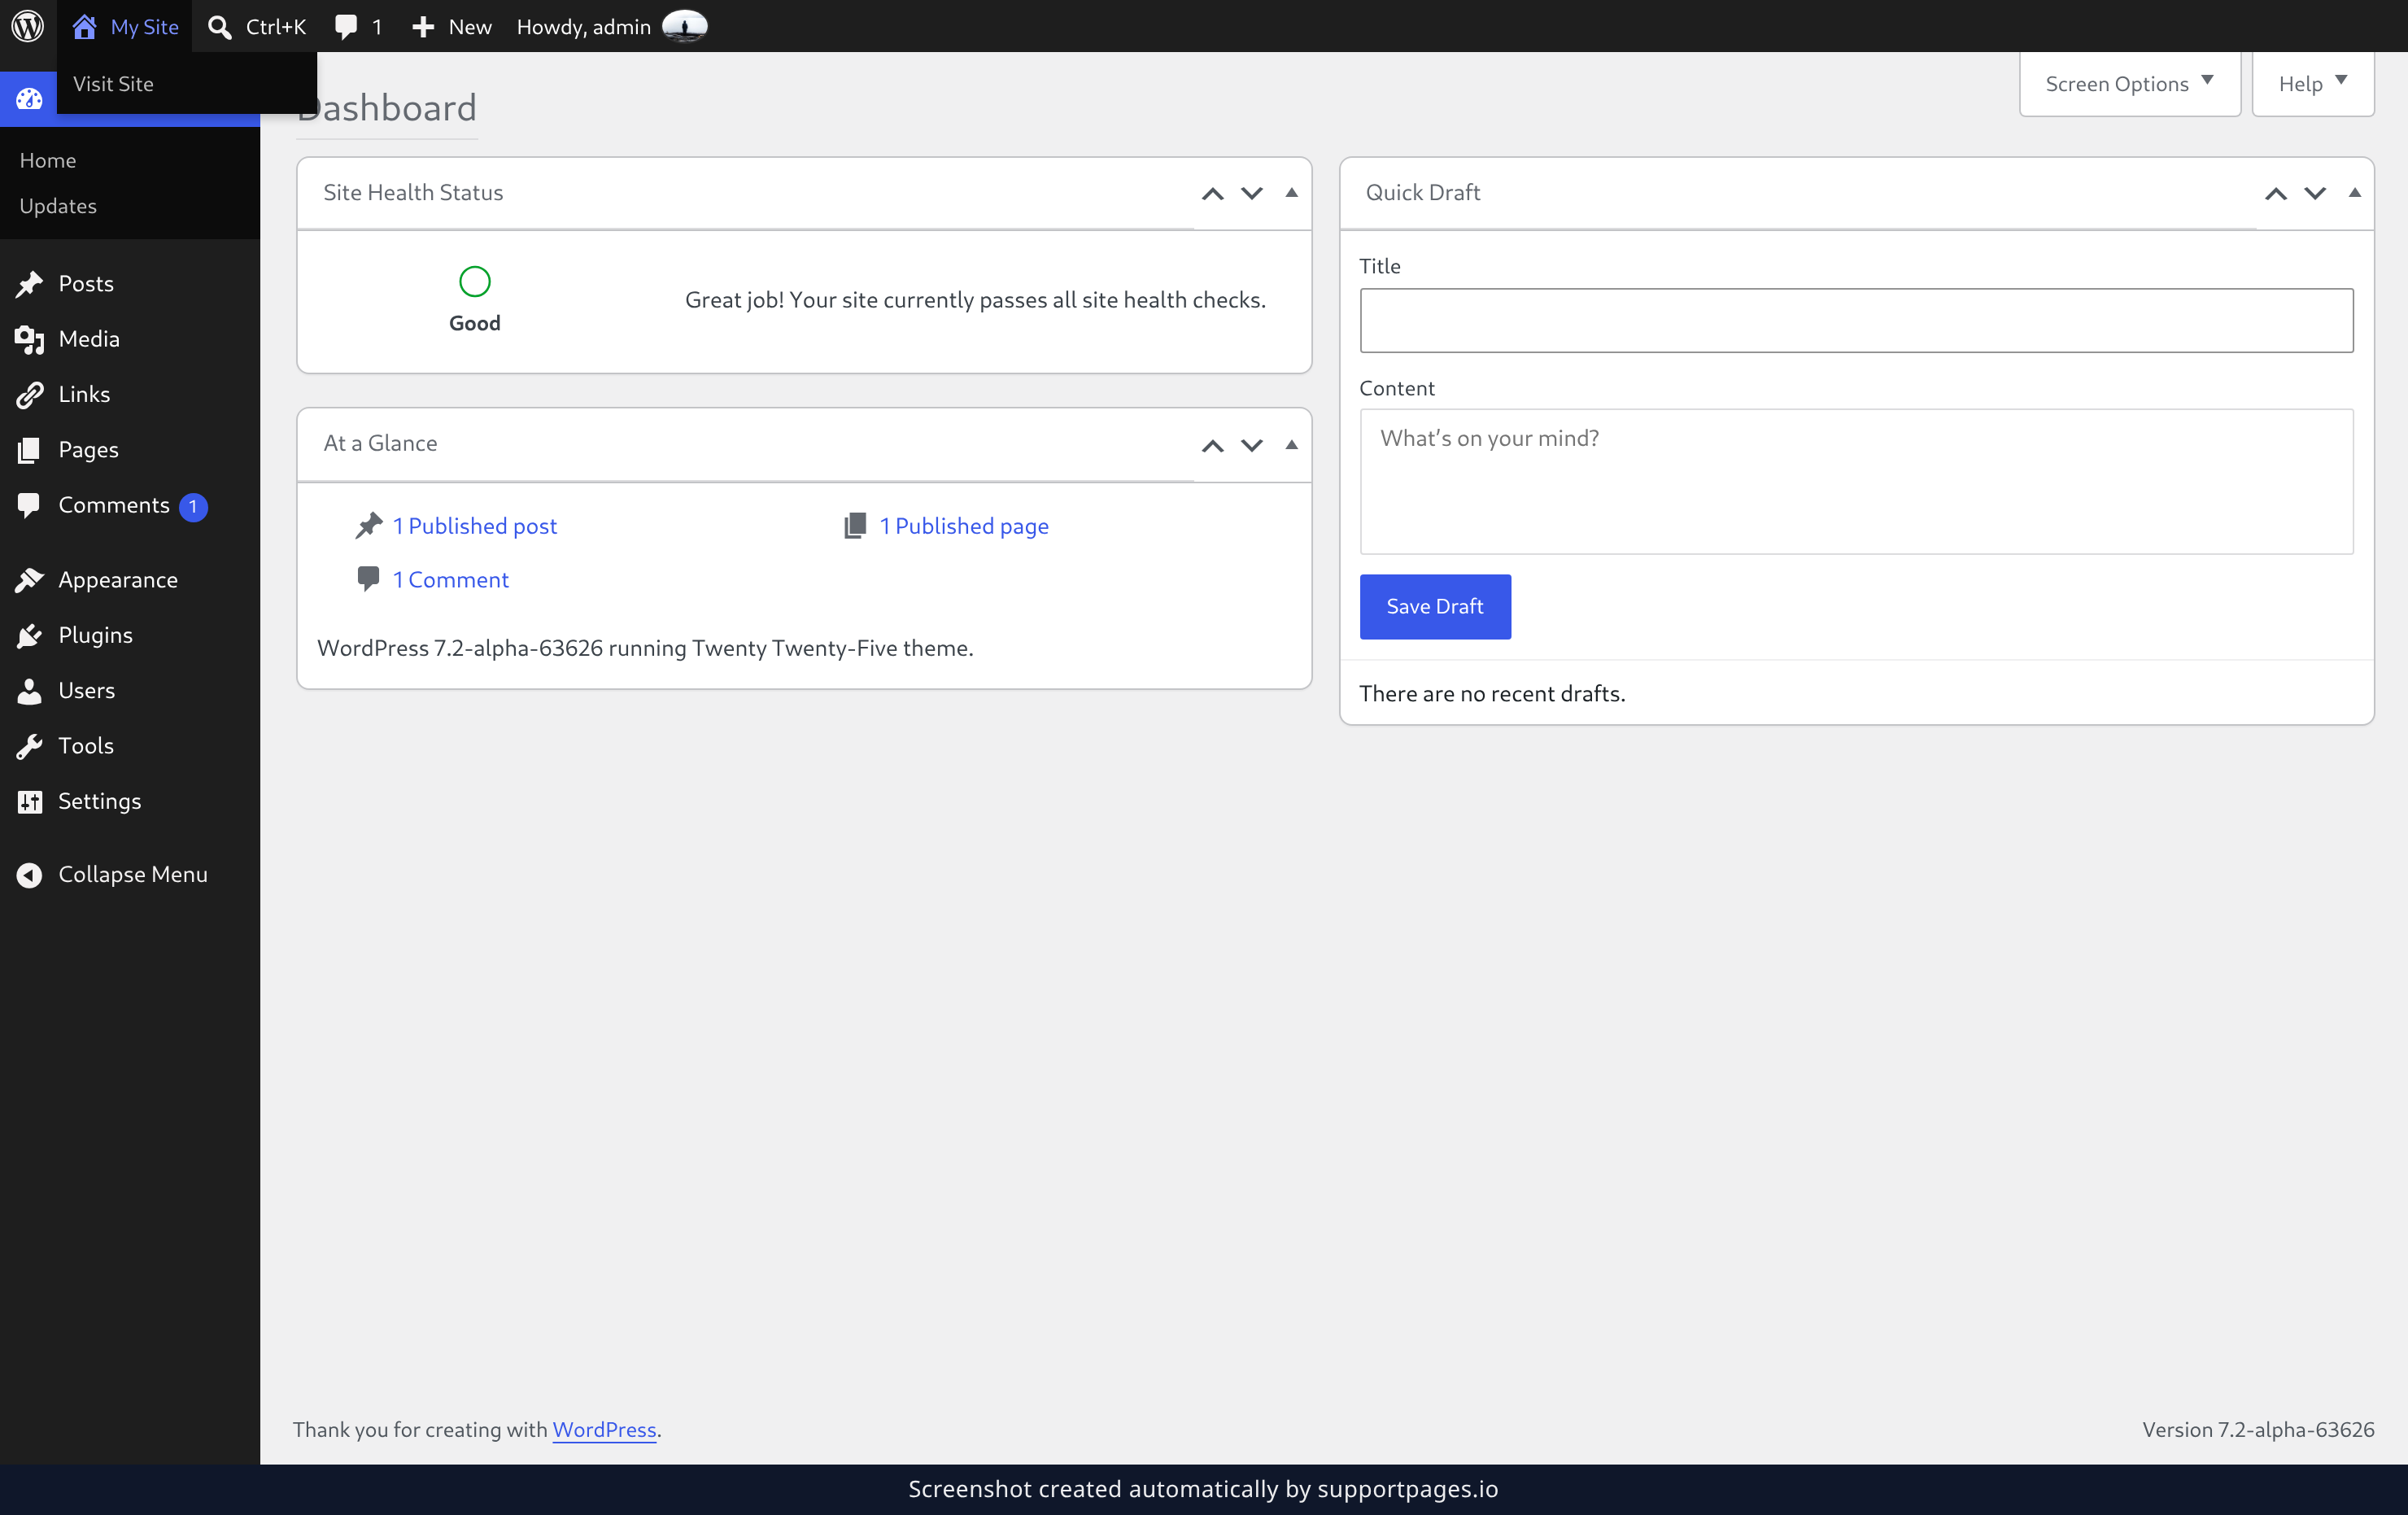
Task: Click the search magnifier icon
Action: pyautogui.click(x=219, y=27)
